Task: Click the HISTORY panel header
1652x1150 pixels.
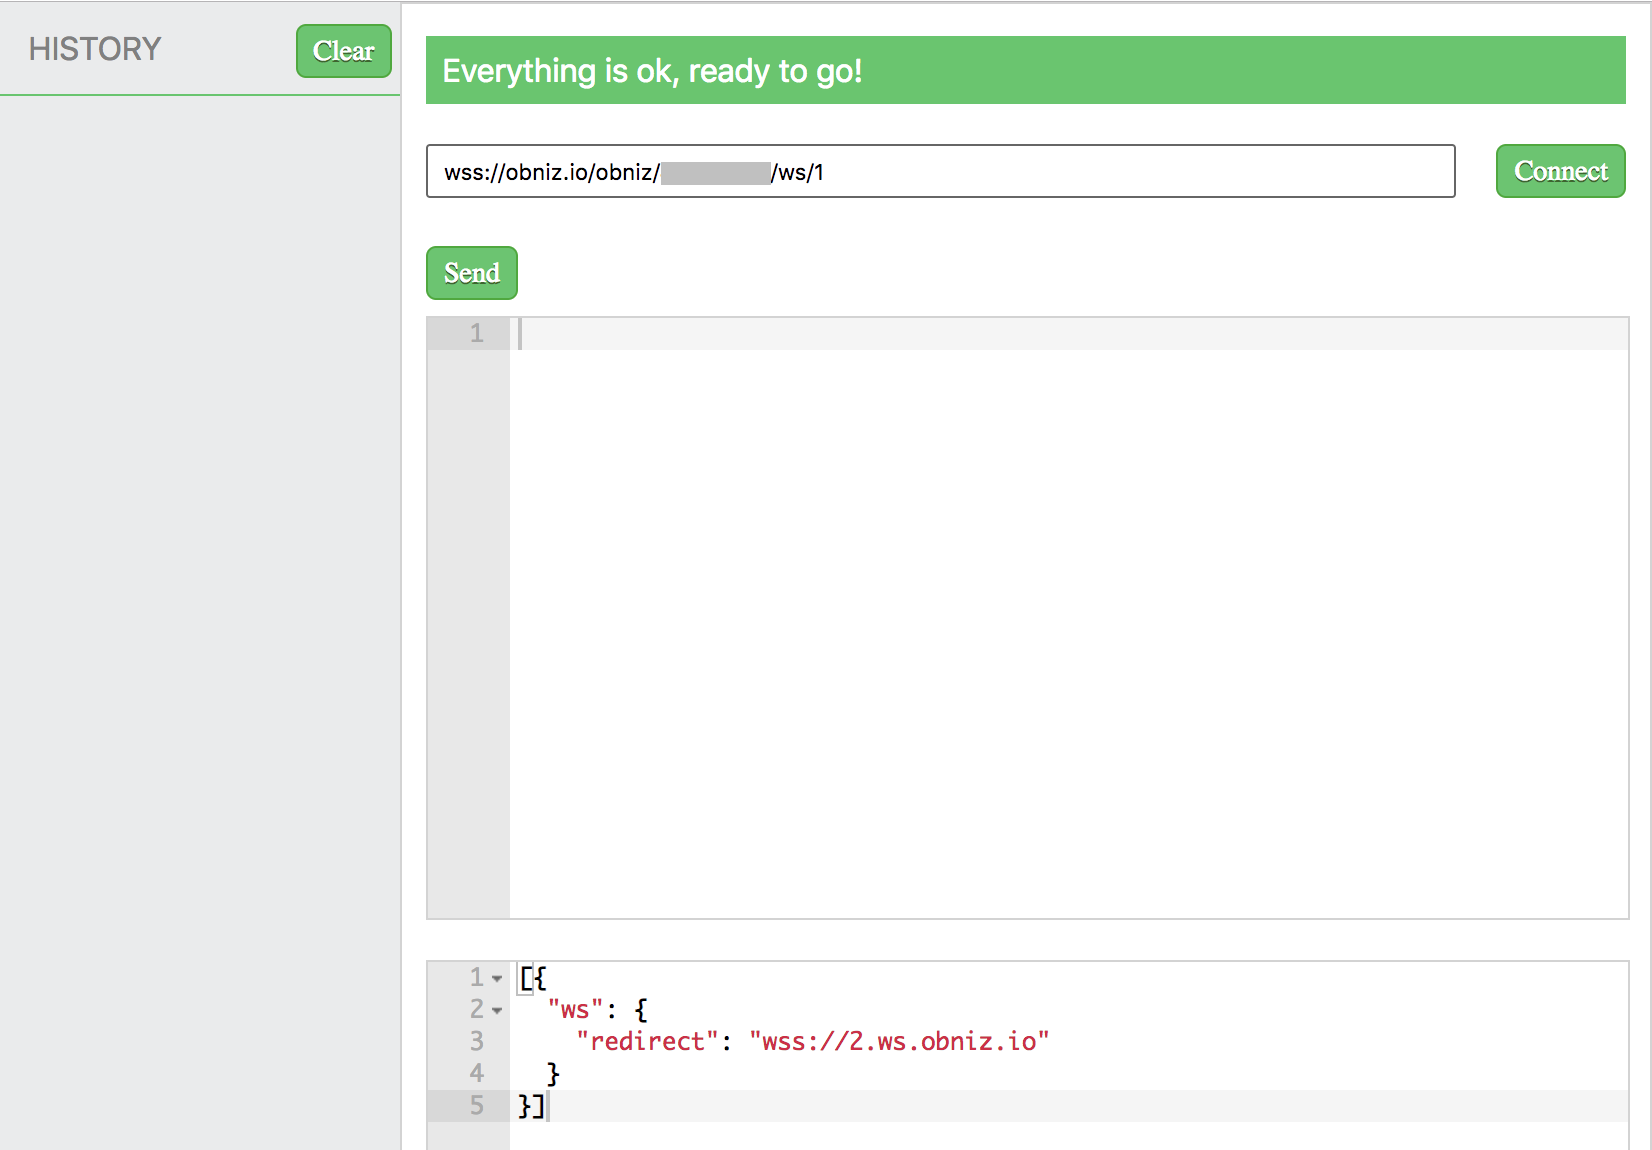Action: [x=95, y=48]
